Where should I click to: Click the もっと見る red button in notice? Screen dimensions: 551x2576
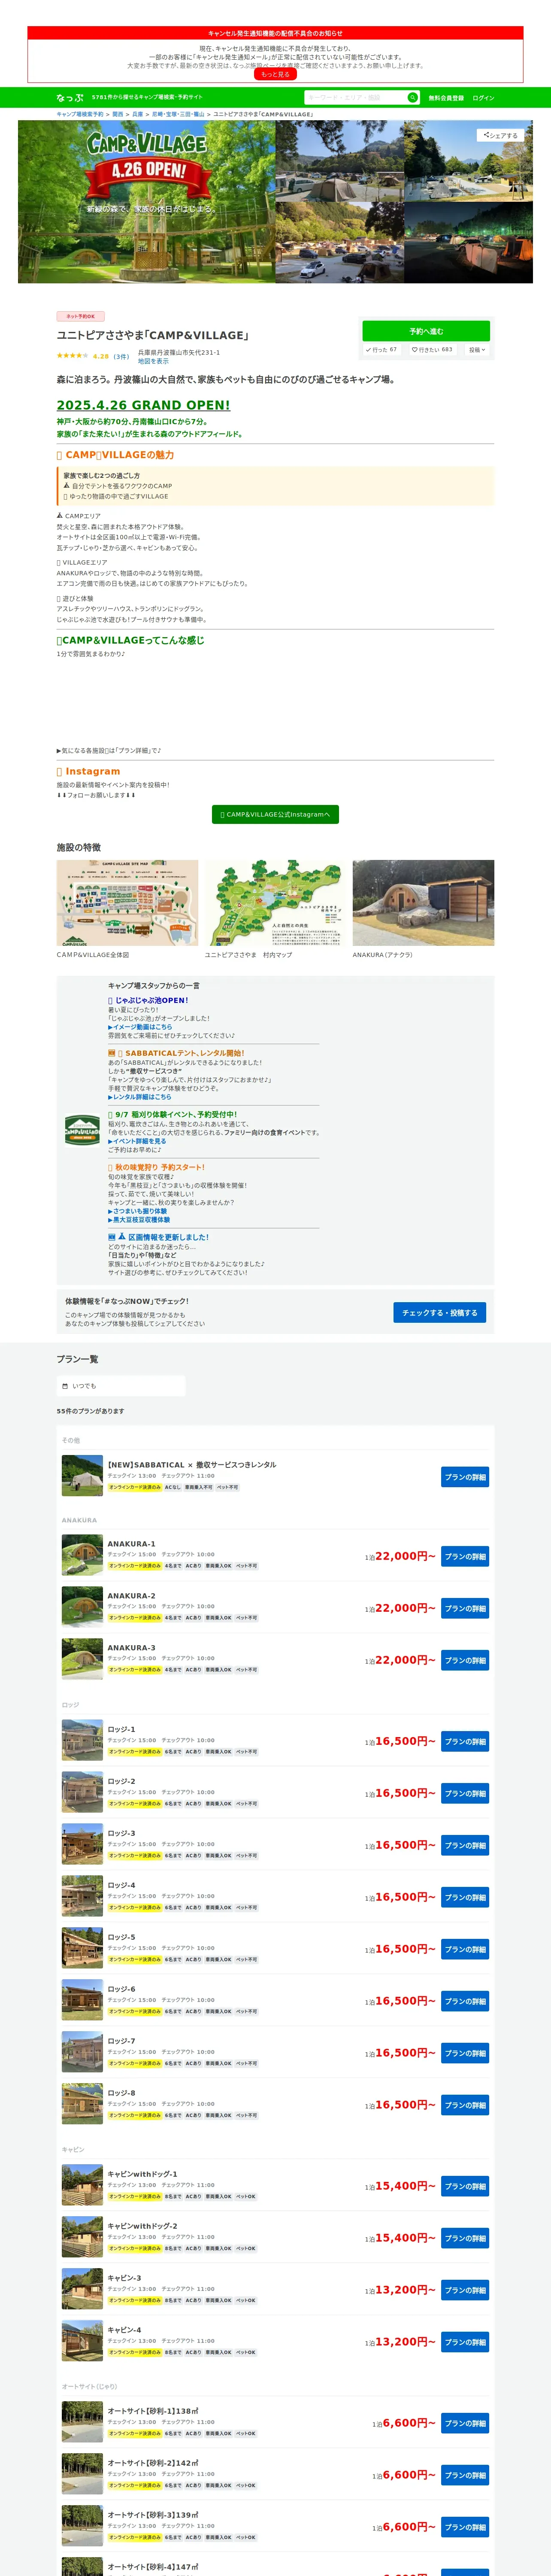pyautogui.click(x=275, y=74)
